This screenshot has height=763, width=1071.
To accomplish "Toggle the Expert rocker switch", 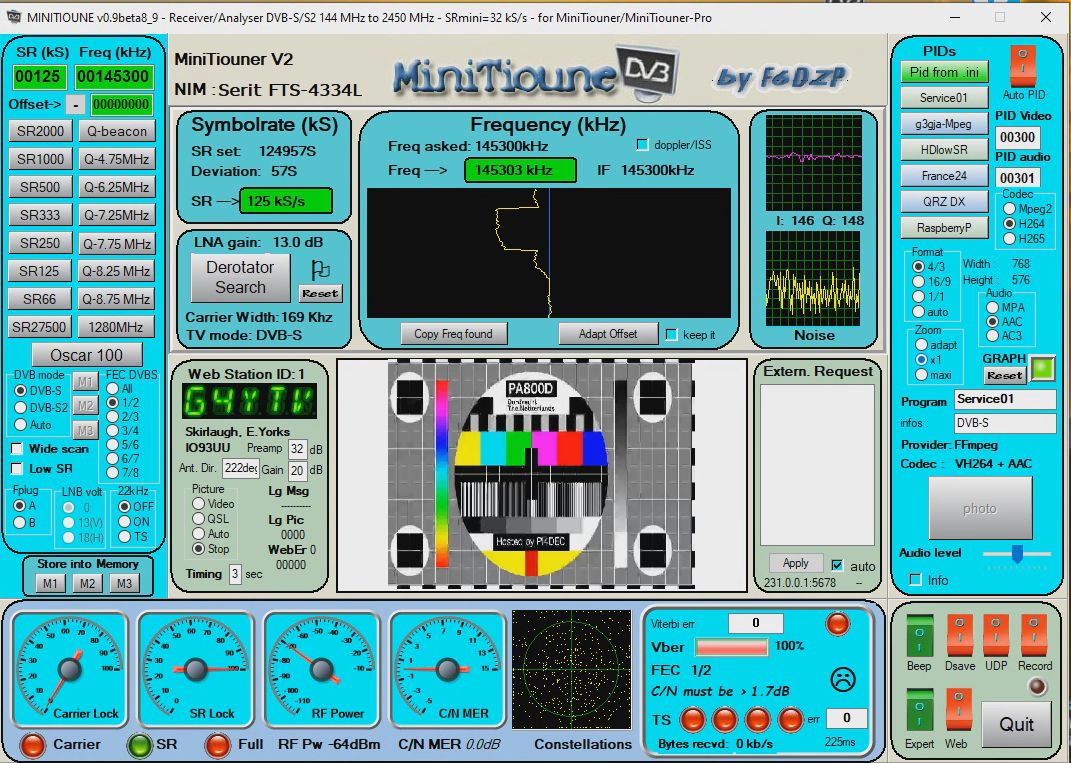I will (x=919, y=711).
